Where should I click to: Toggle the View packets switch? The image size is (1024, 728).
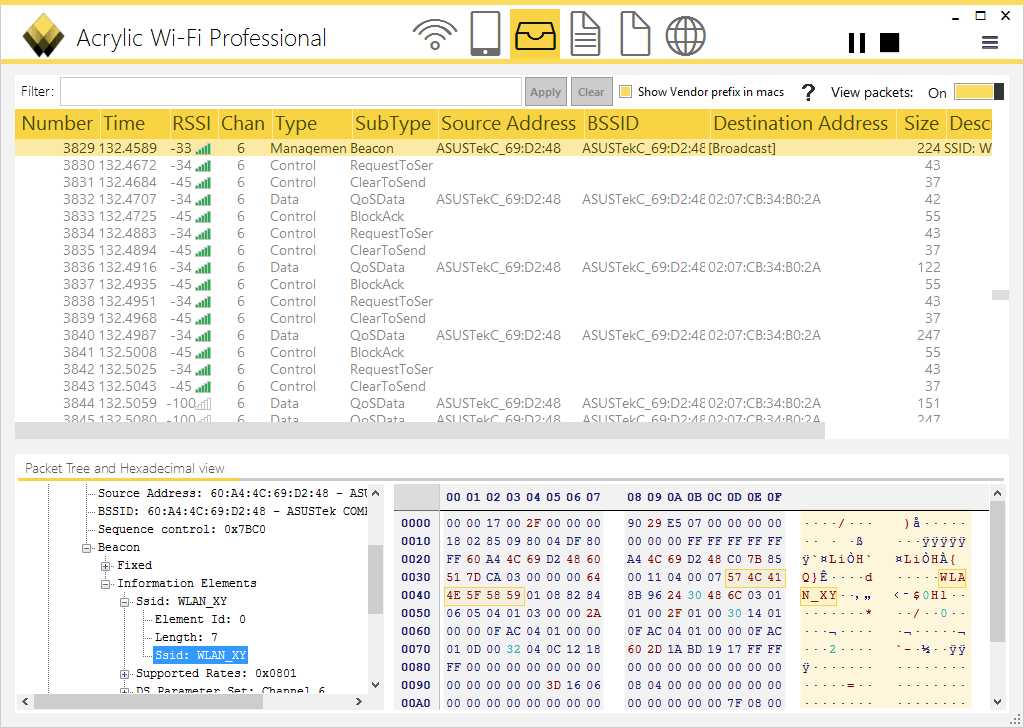[x=978, y=92]
